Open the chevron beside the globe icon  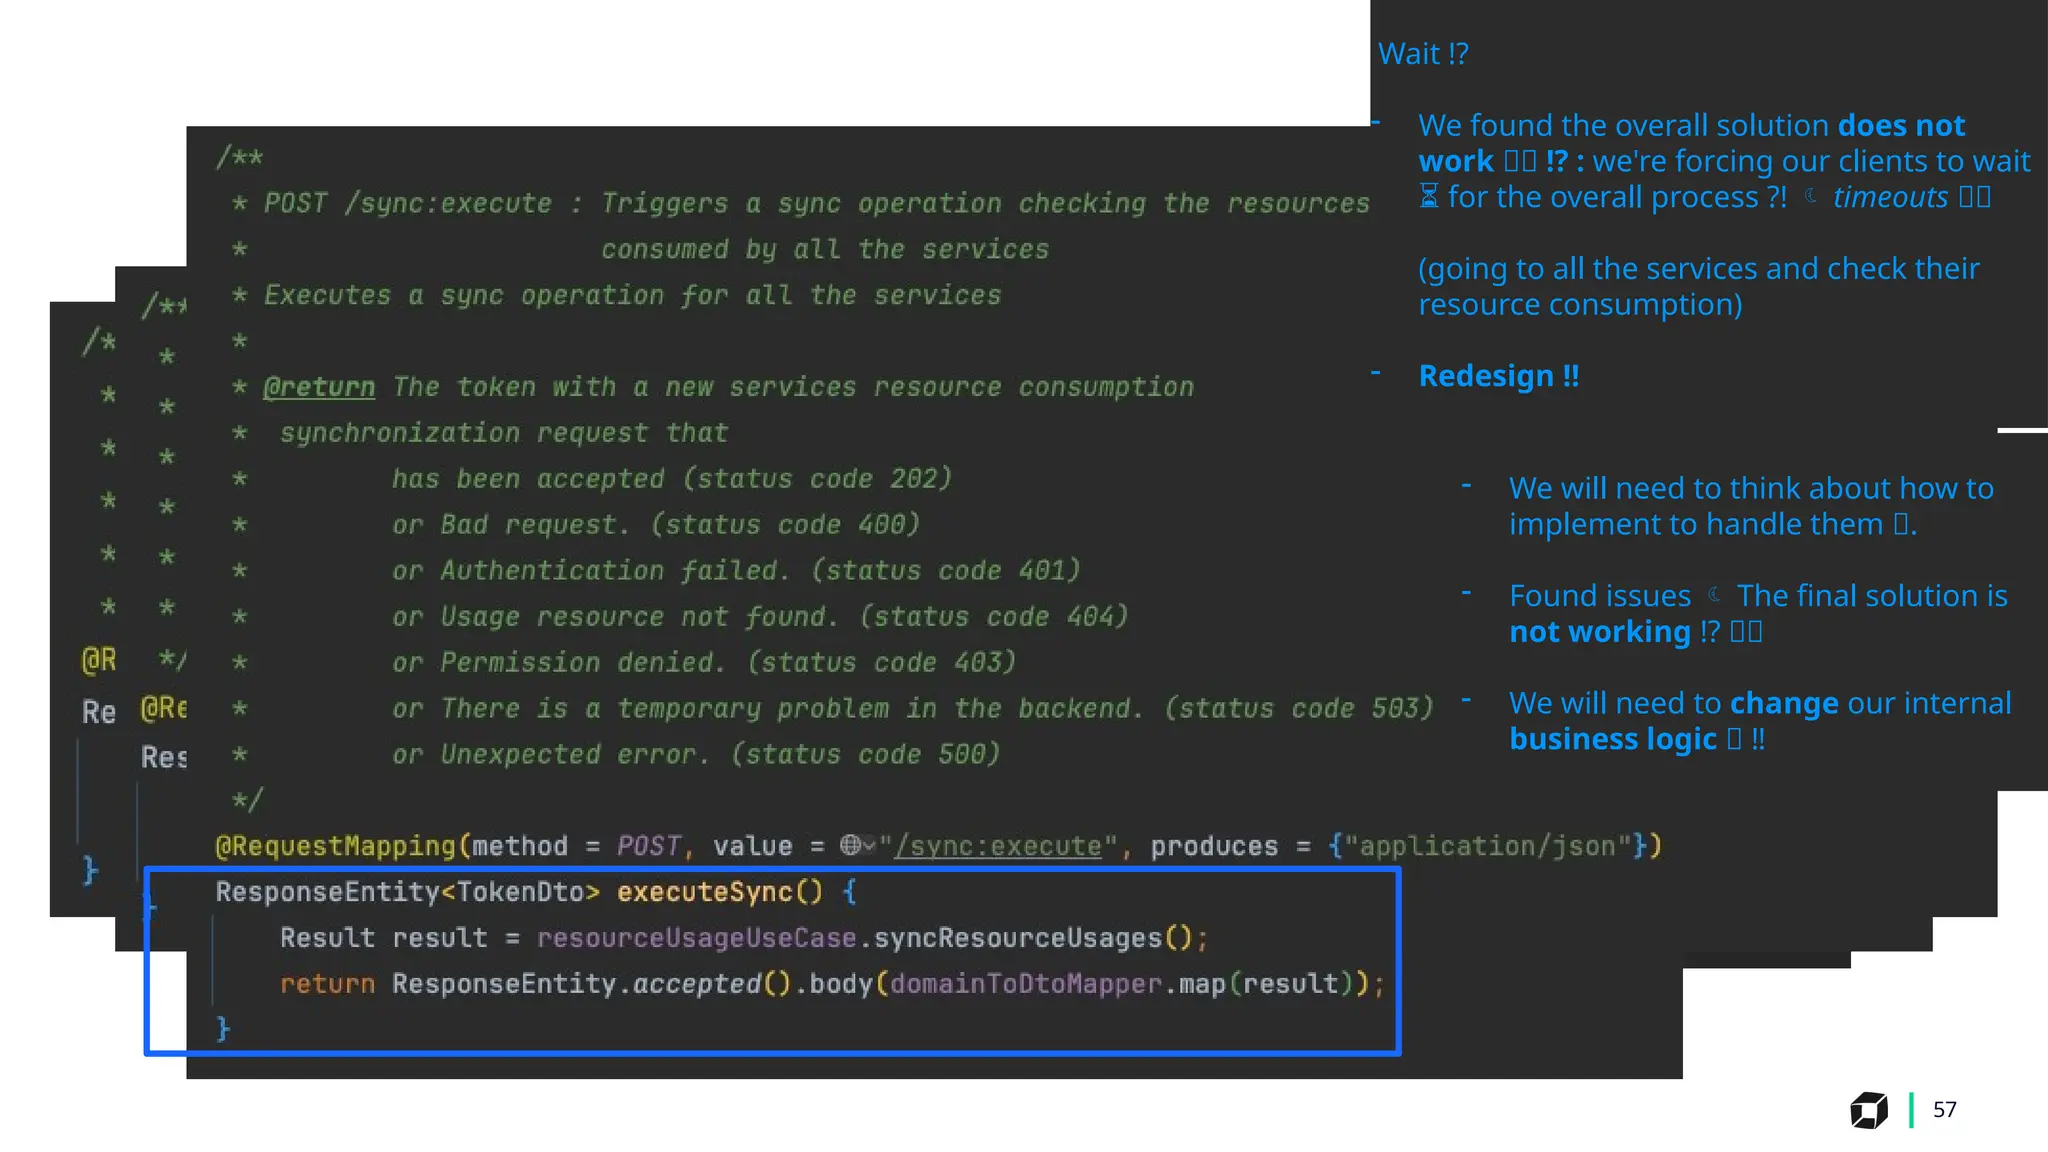click(x=869, y=846)
